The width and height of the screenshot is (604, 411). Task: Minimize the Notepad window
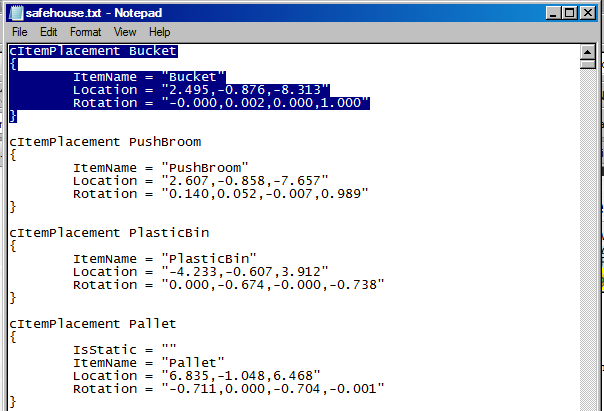point(548,11)
